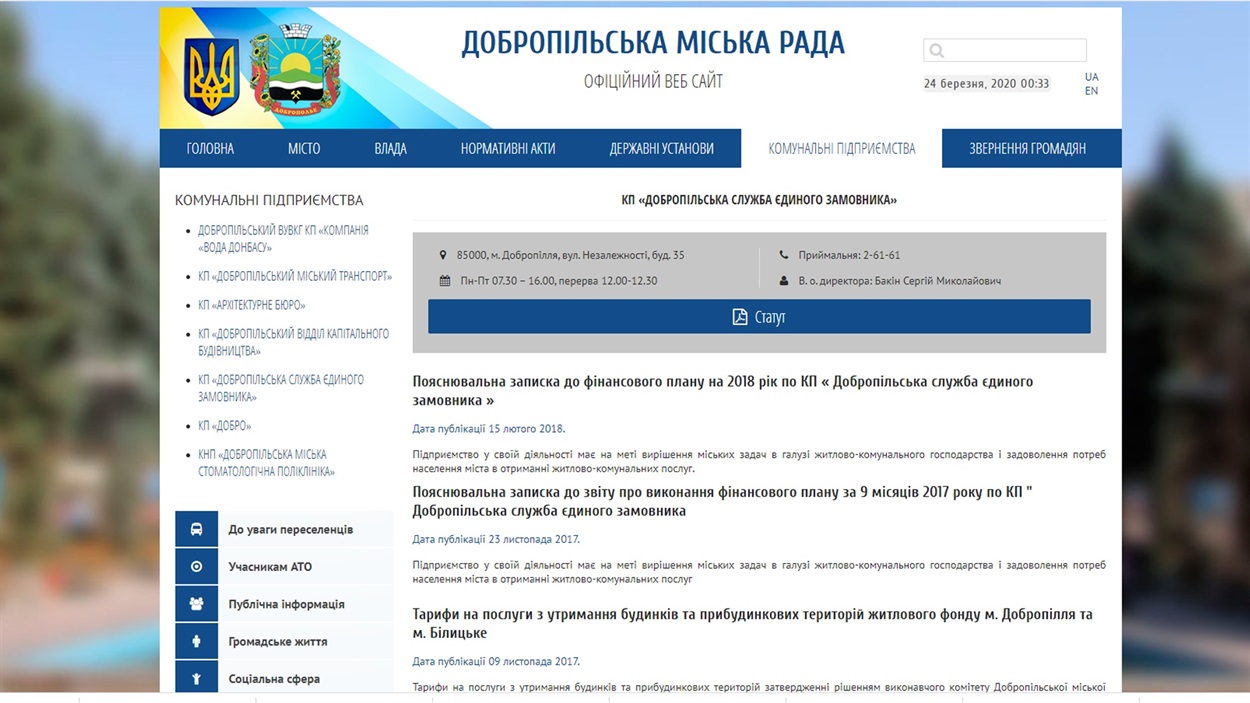Click the person icon for Громадське життя
Viewport: 1250px width, 703px height.
pos(196,641)
